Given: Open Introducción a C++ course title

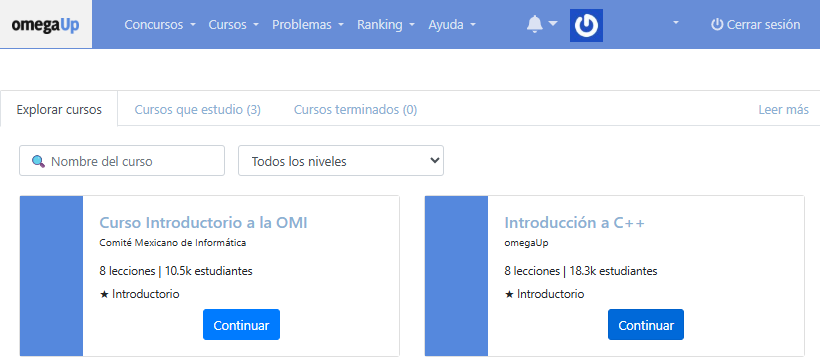Looking at the screenshot, I should 575,223.
